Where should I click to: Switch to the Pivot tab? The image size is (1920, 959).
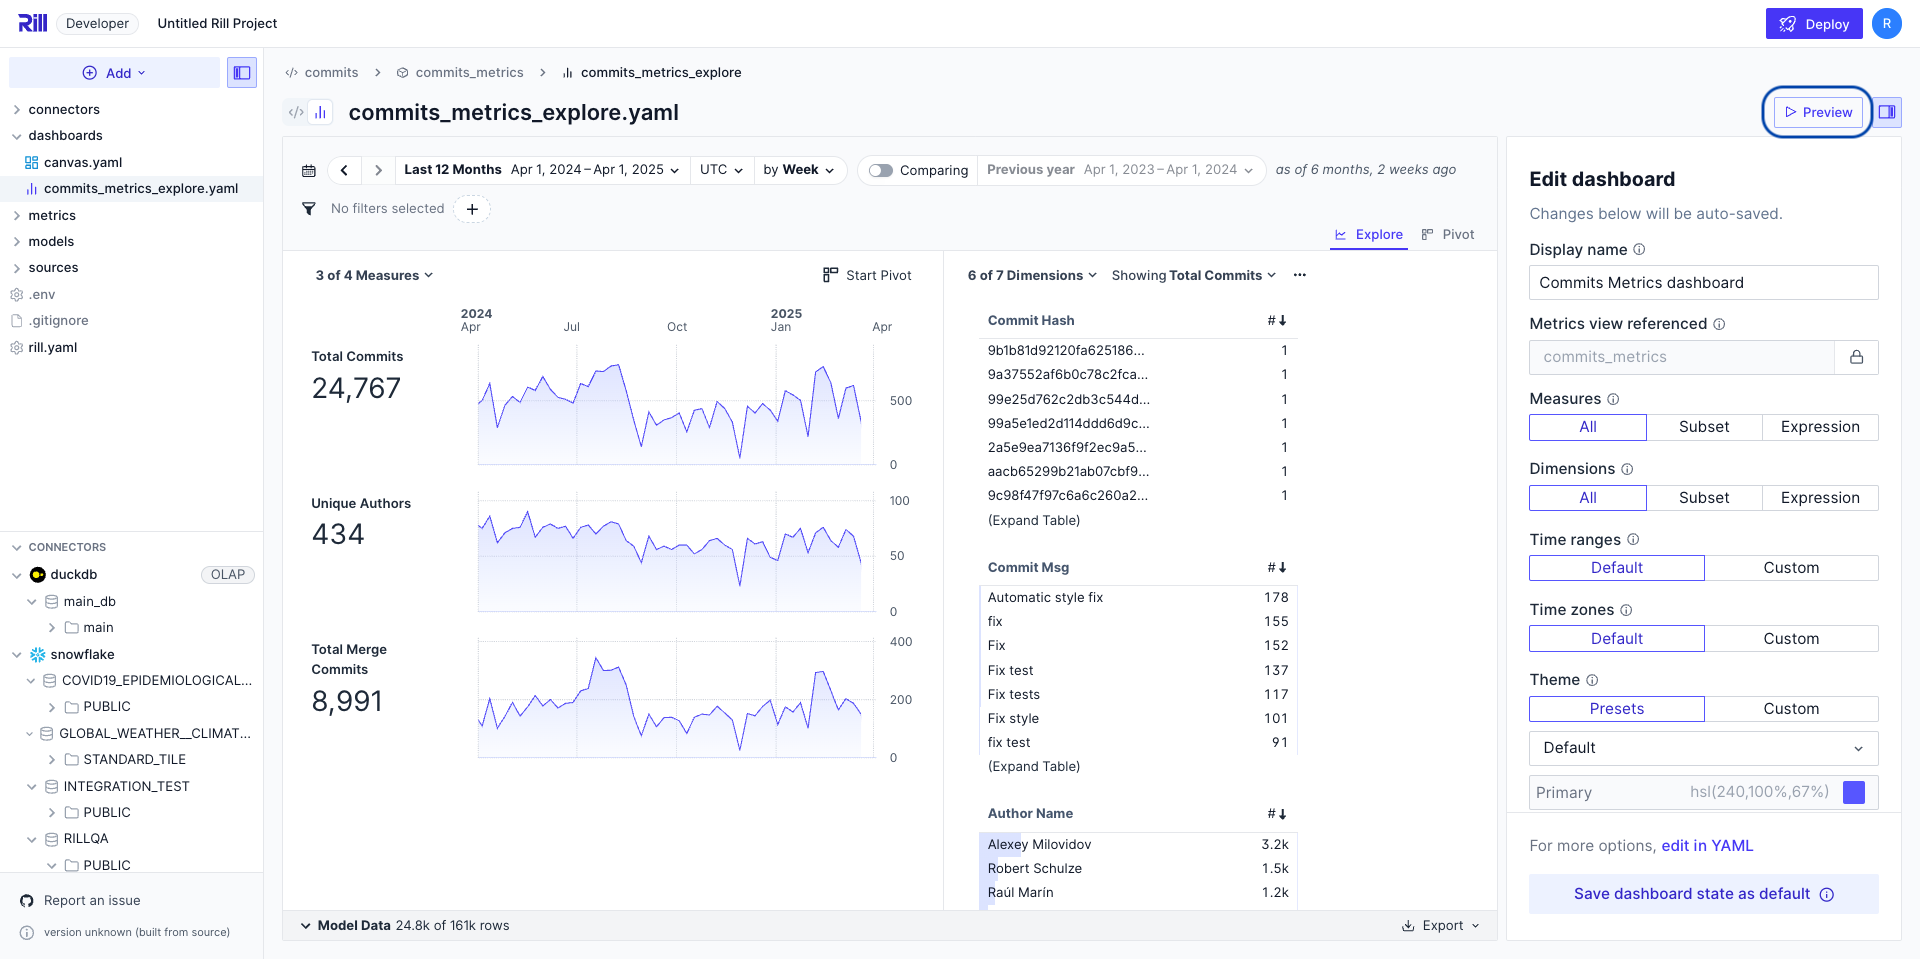click(1448, 234)
